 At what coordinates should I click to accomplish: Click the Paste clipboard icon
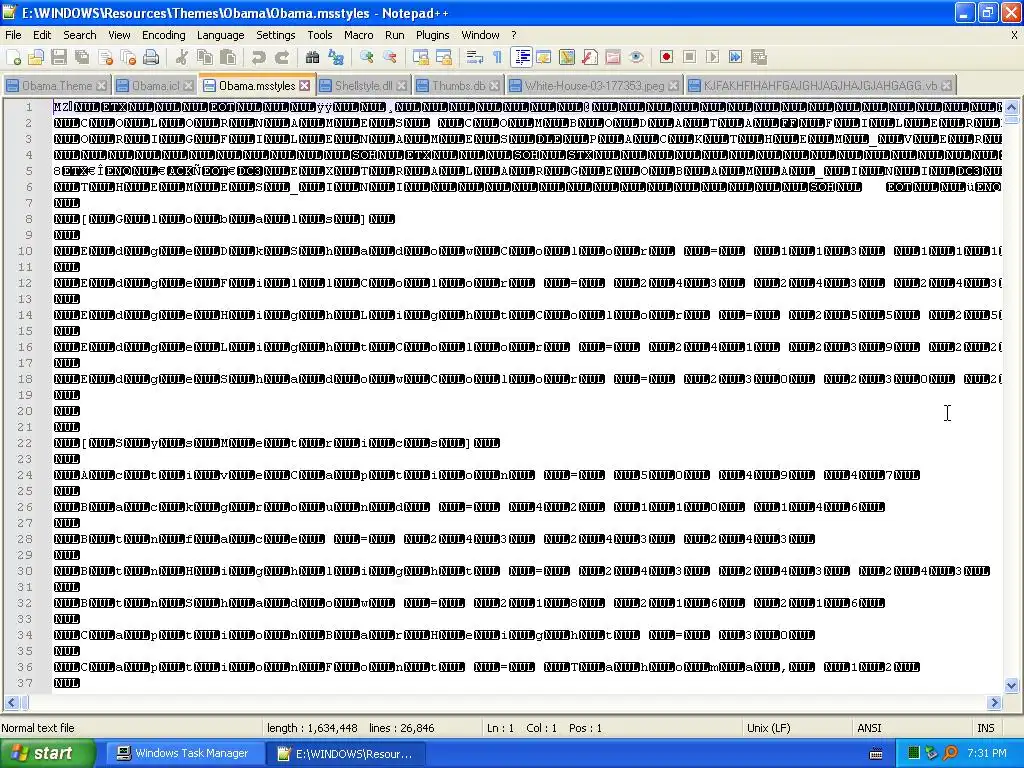(x=228, y=57)
